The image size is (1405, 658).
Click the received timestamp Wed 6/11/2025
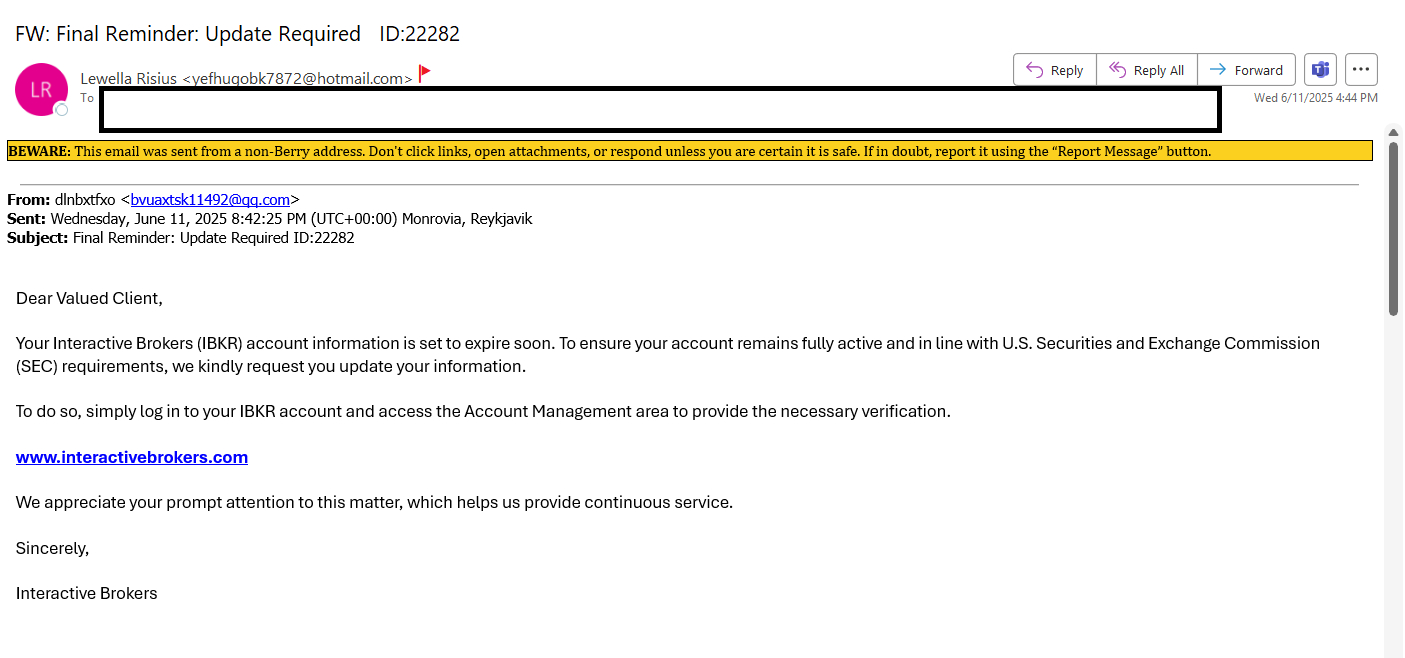click(1316, 98)
